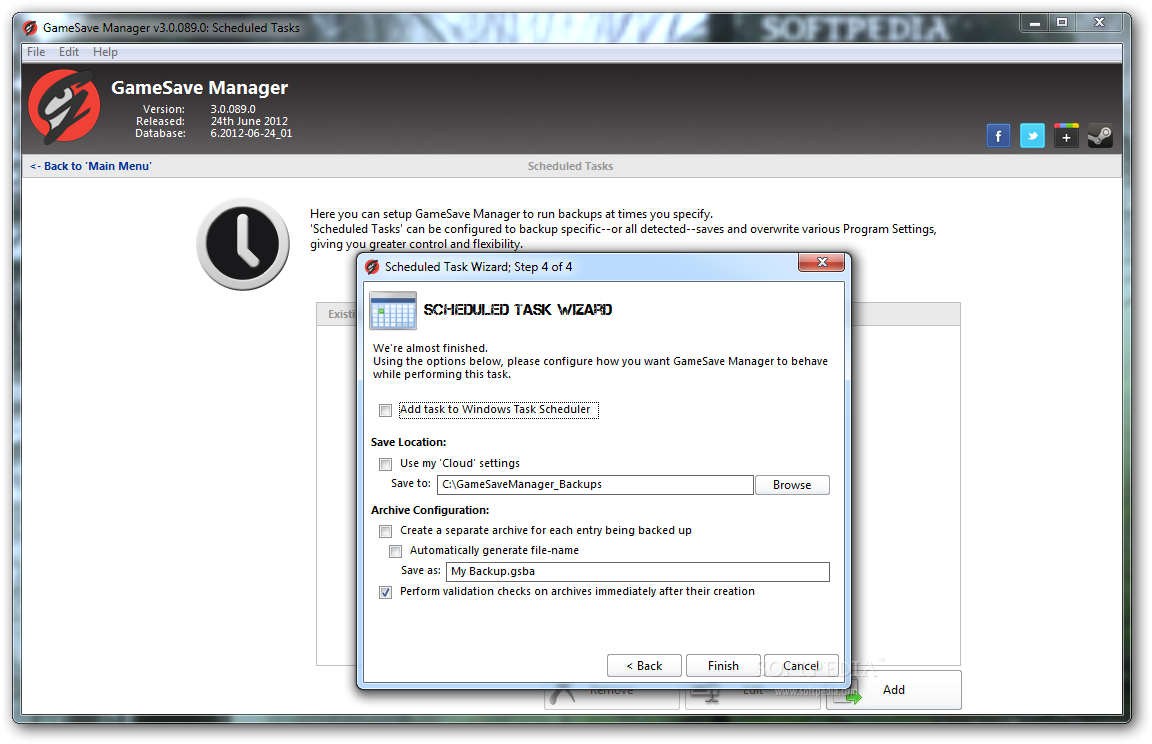Viewport: 1152px width, 744px height.
Task: Enable separate archive for each entry
Action: coord(385,530)
